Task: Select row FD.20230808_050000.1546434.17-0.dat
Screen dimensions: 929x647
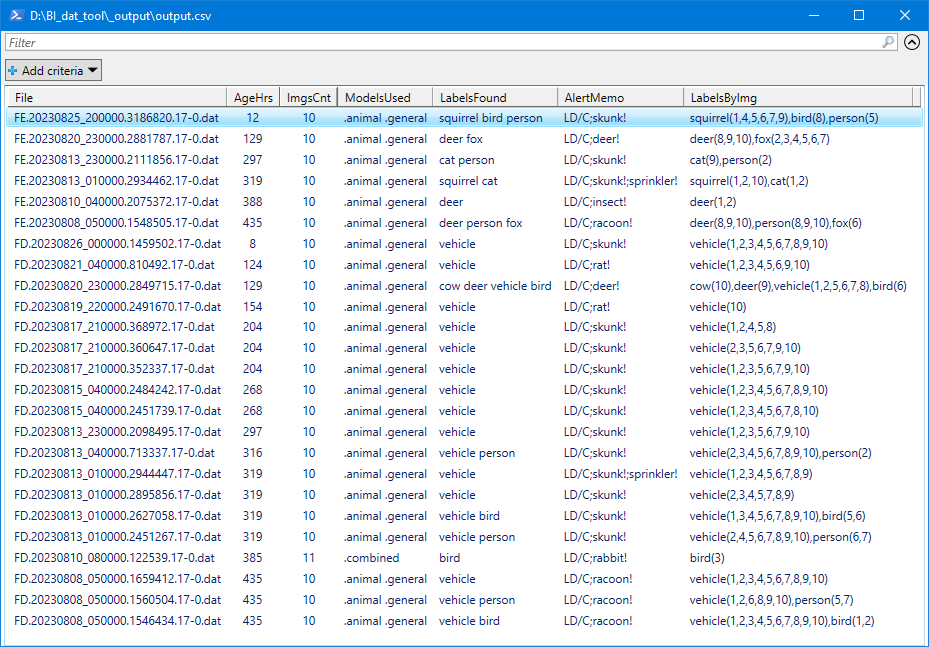Action: click(464, 621)
